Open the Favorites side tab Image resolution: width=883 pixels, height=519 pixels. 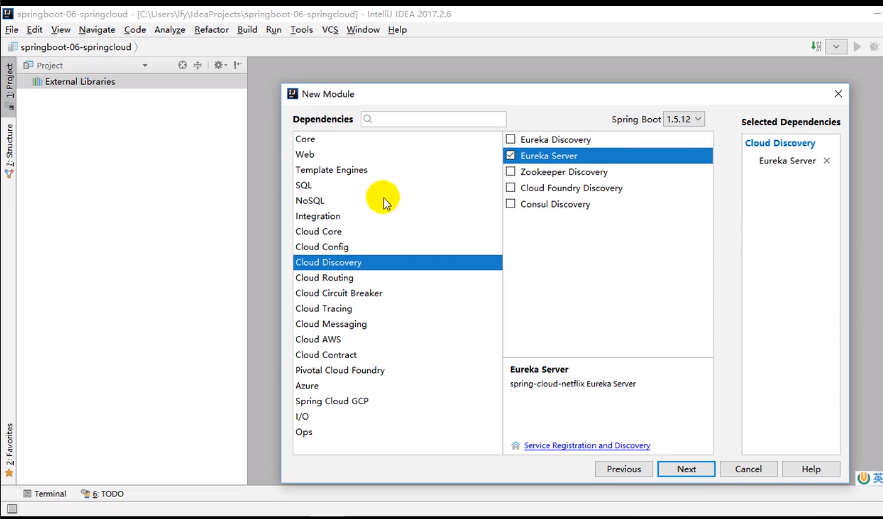9,450
